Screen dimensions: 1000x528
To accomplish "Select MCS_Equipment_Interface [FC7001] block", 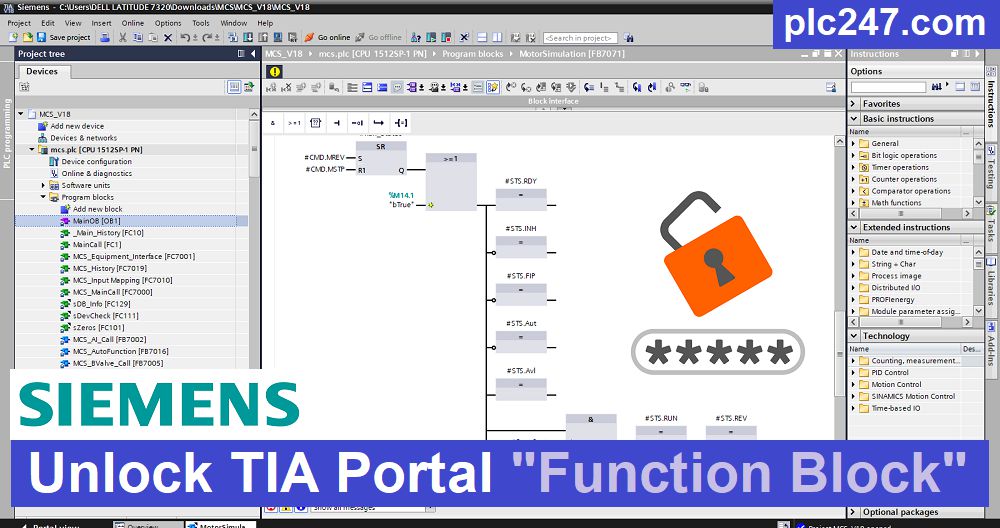I will [x=133, y=256].
